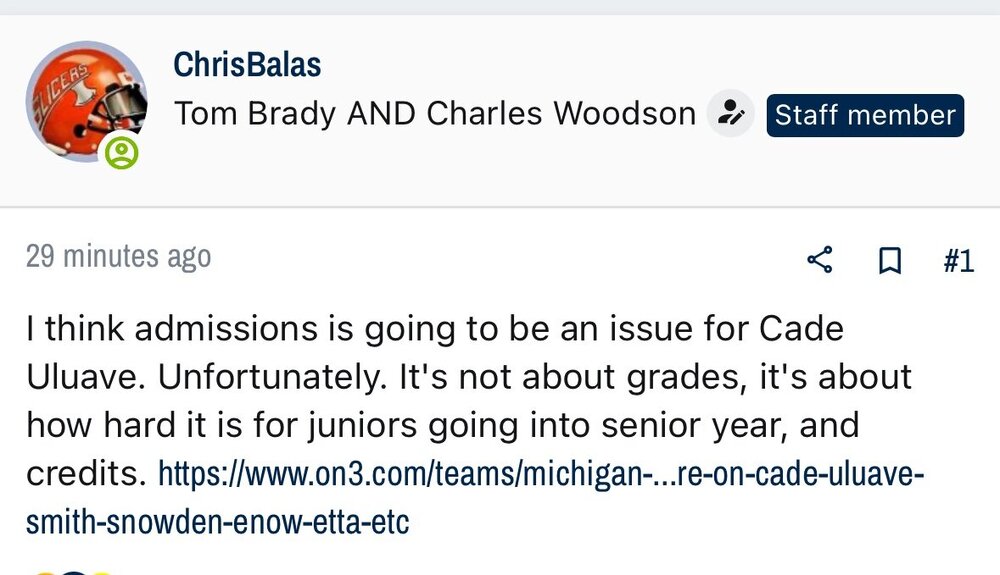Click the 29 minutes ago timestamp
This screenshot has height=575, width=1000.
coord(118,257)
